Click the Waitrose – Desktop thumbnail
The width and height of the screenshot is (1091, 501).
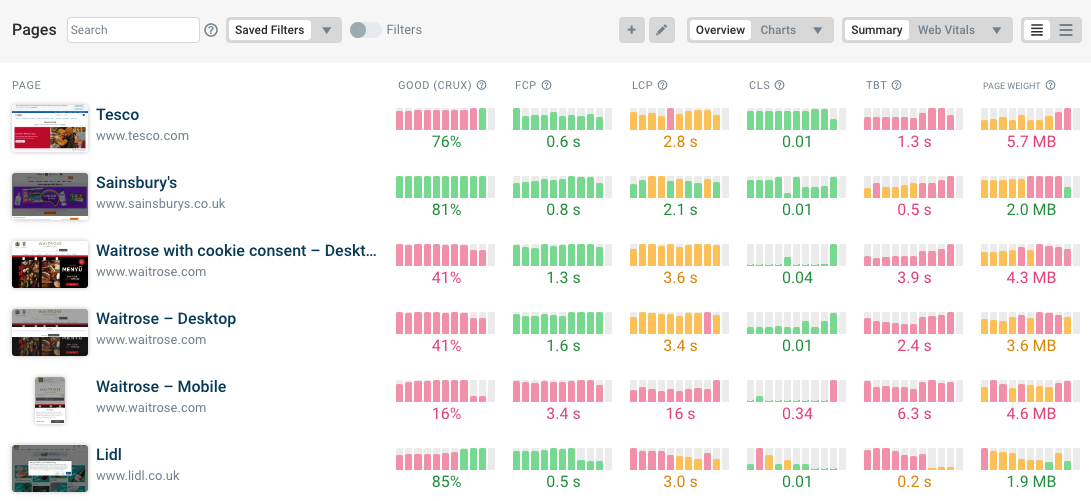click(50, 333)
